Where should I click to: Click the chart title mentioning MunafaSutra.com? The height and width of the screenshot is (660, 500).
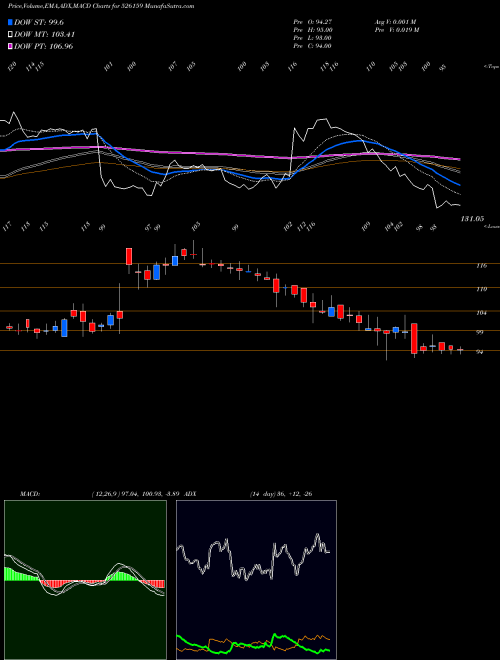pos(101,6)
